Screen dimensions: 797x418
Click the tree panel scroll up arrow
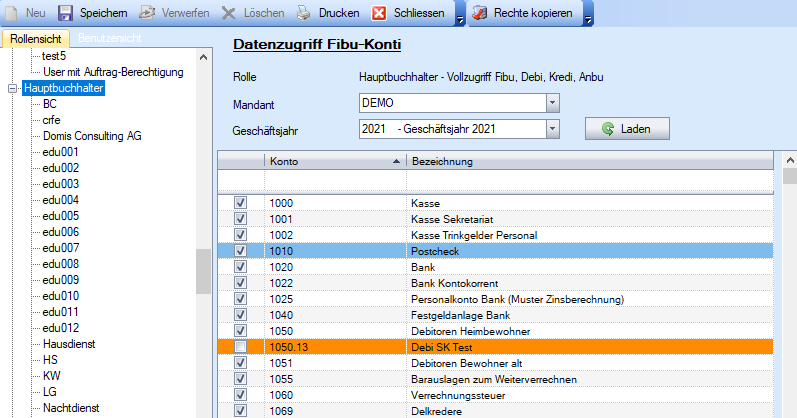coord(203,57)
